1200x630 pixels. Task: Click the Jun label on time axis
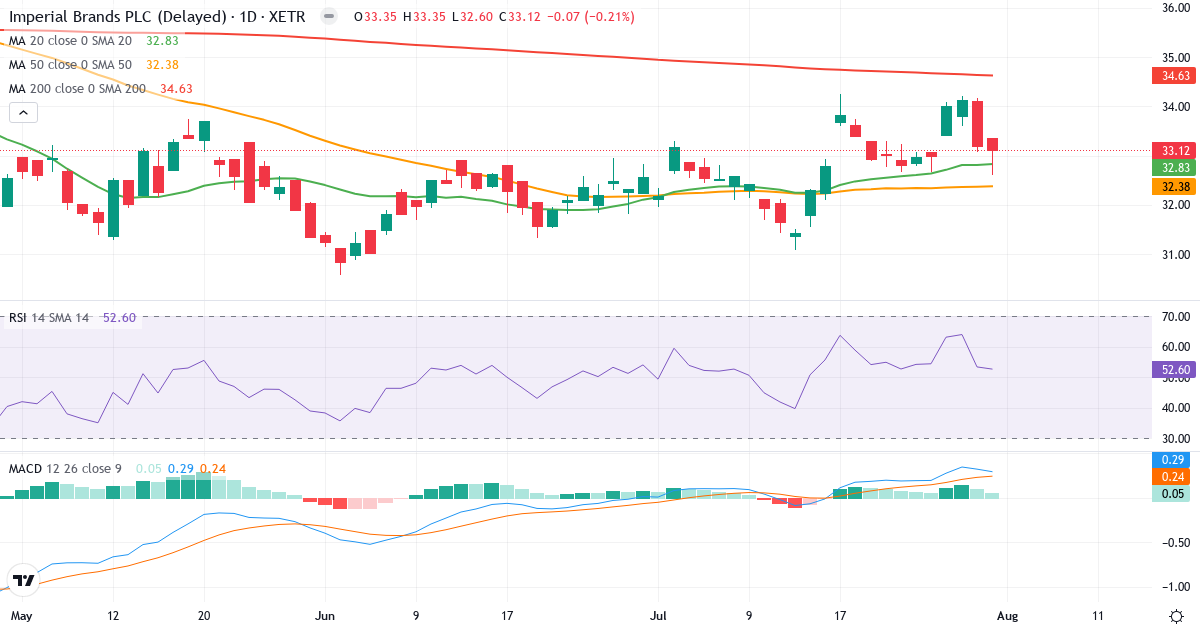point(325,615)
